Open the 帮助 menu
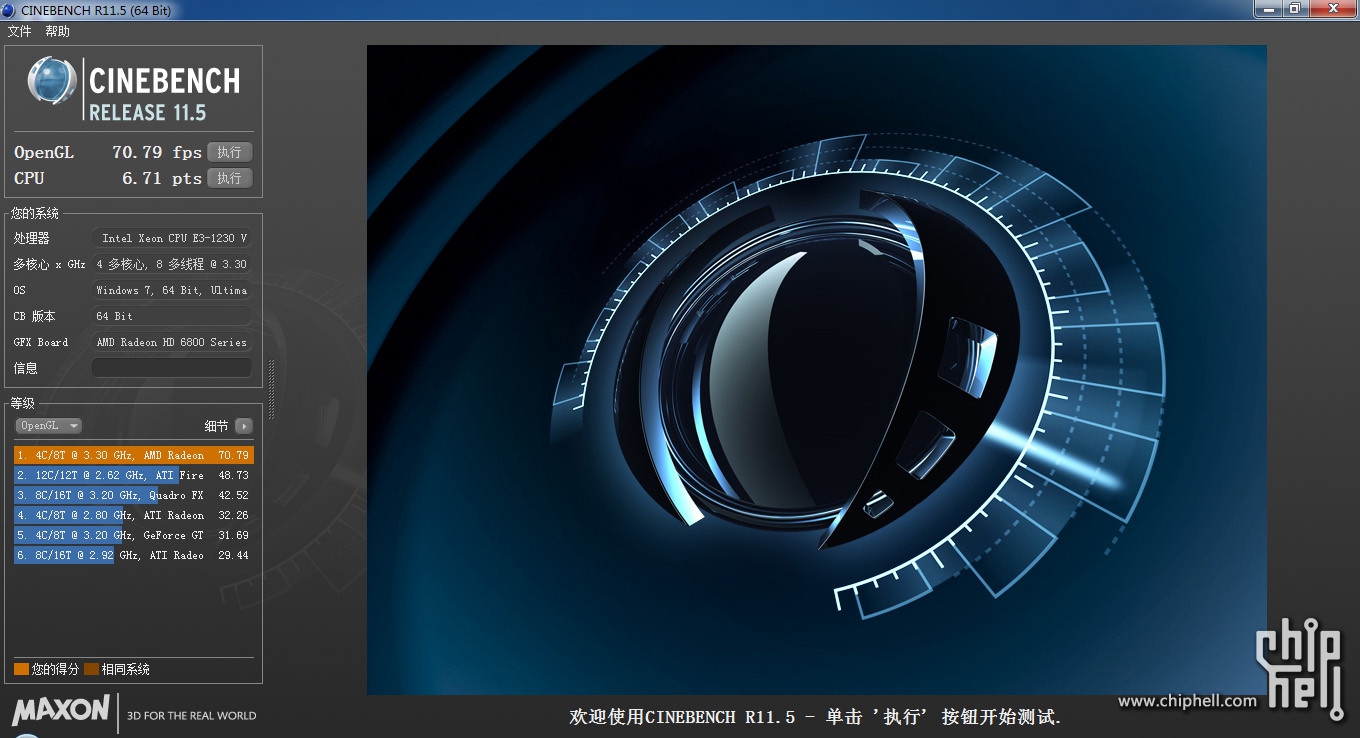1360x738 pixels. tap(57, 31)
